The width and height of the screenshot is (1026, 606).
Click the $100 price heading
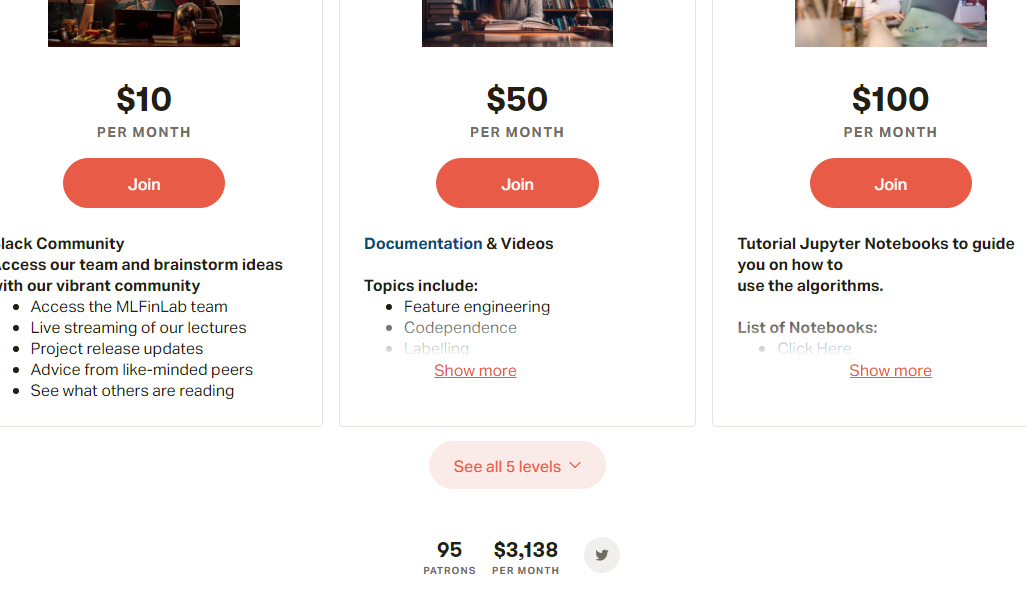[x=890, y=100]
